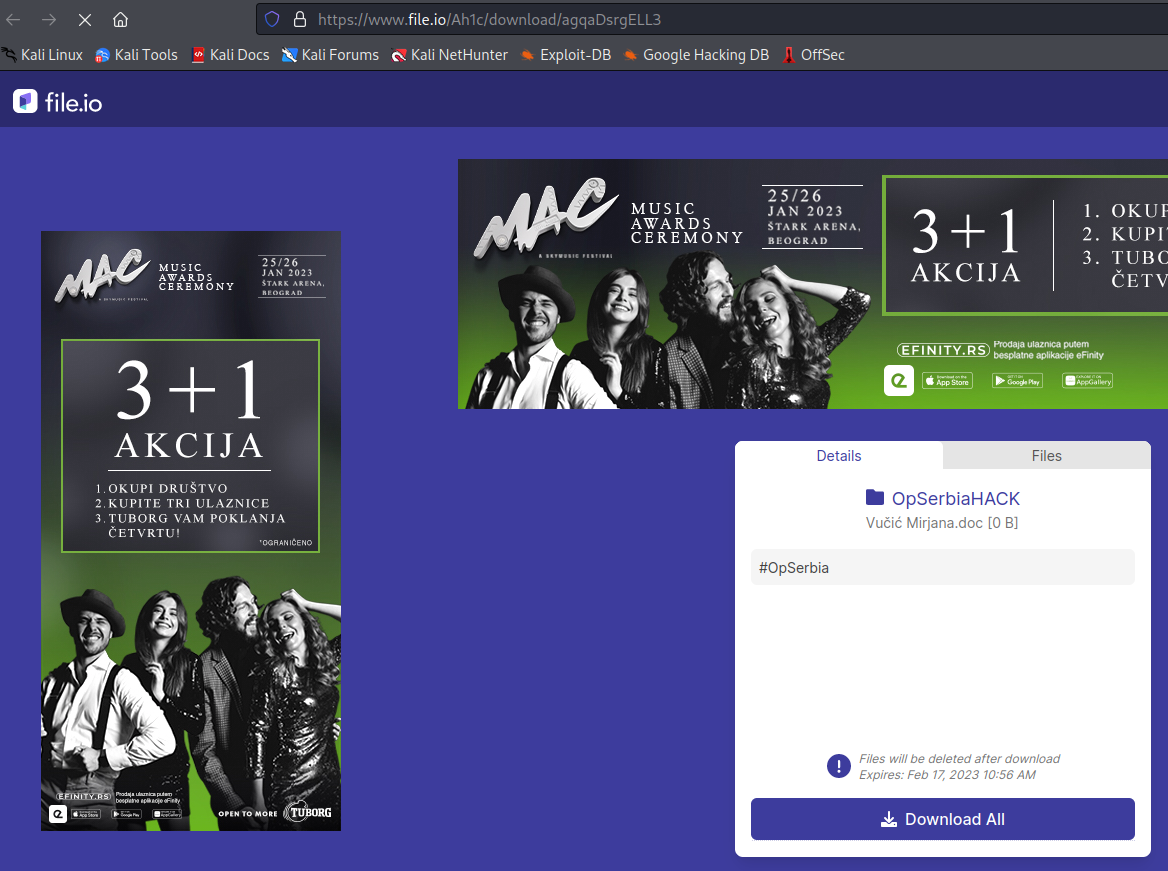The width and height of the screenshot is (1168, 871).
Task: Open the horizontal MAC Music Awards banner
Action: pyautogui.click(x=813, y=284)
